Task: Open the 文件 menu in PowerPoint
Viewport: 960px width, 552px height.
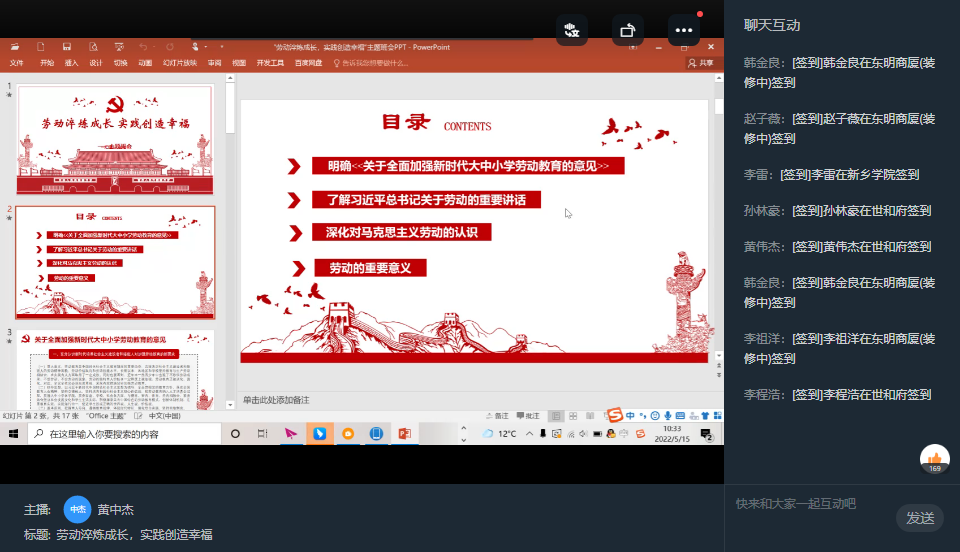Action: (x=16, y=63)
